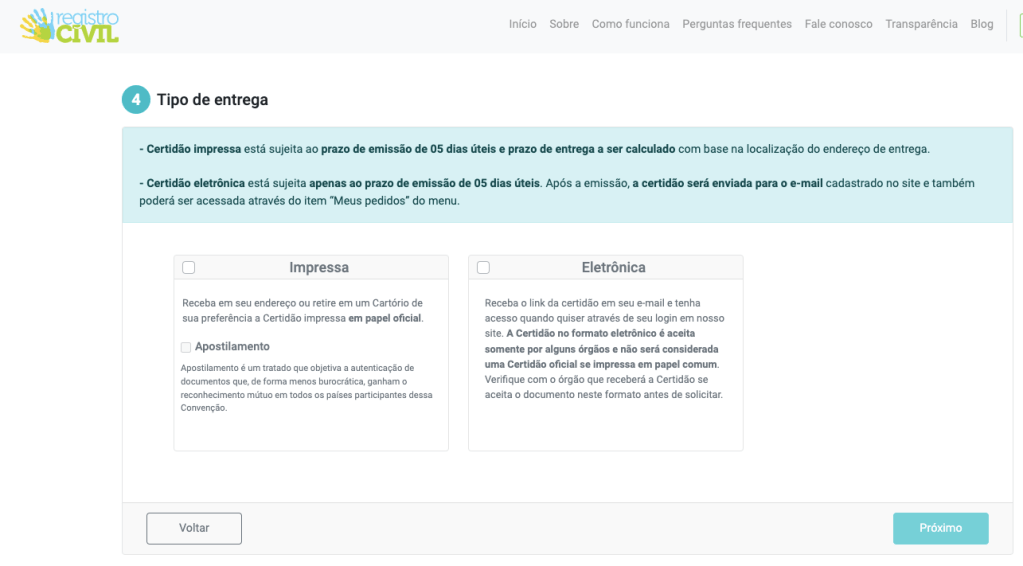Go to Como funciona page
1023x566 pixels.
(630, 24)
